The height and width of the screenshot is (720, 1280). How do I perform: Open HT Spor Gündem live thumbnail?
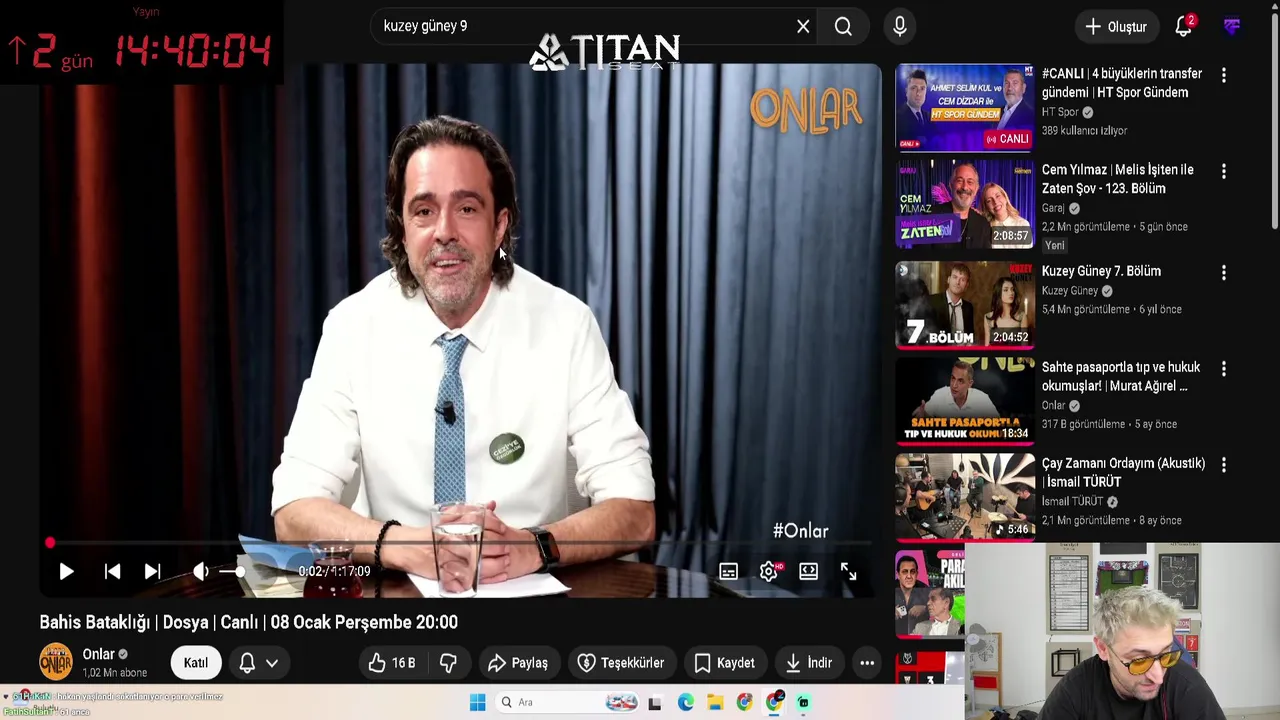point(965,107)
